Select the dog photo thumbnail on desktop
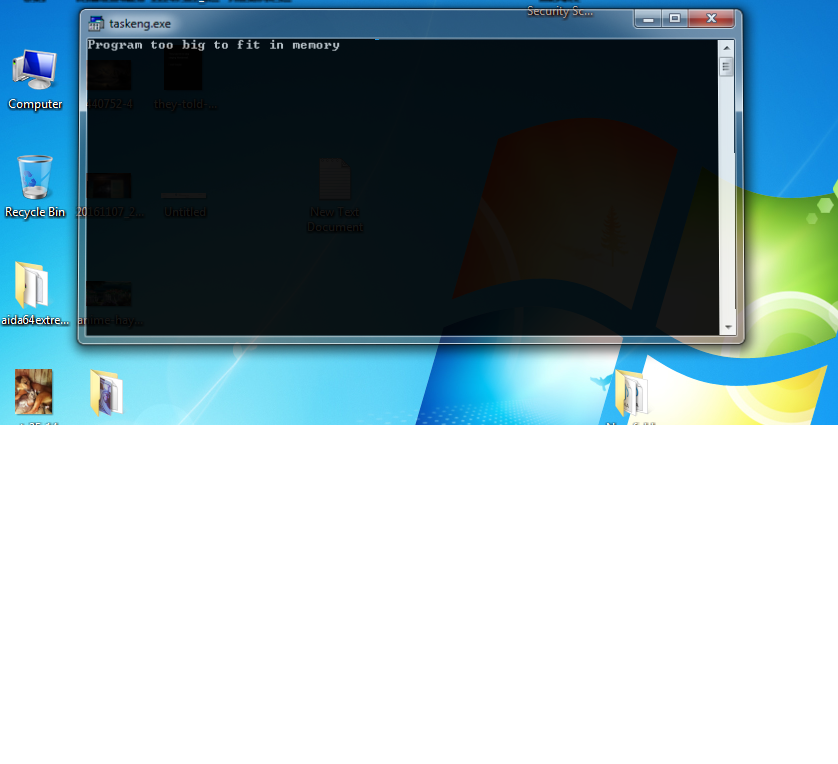The height and width of the screenshot is (764, 838). (34, 392)
